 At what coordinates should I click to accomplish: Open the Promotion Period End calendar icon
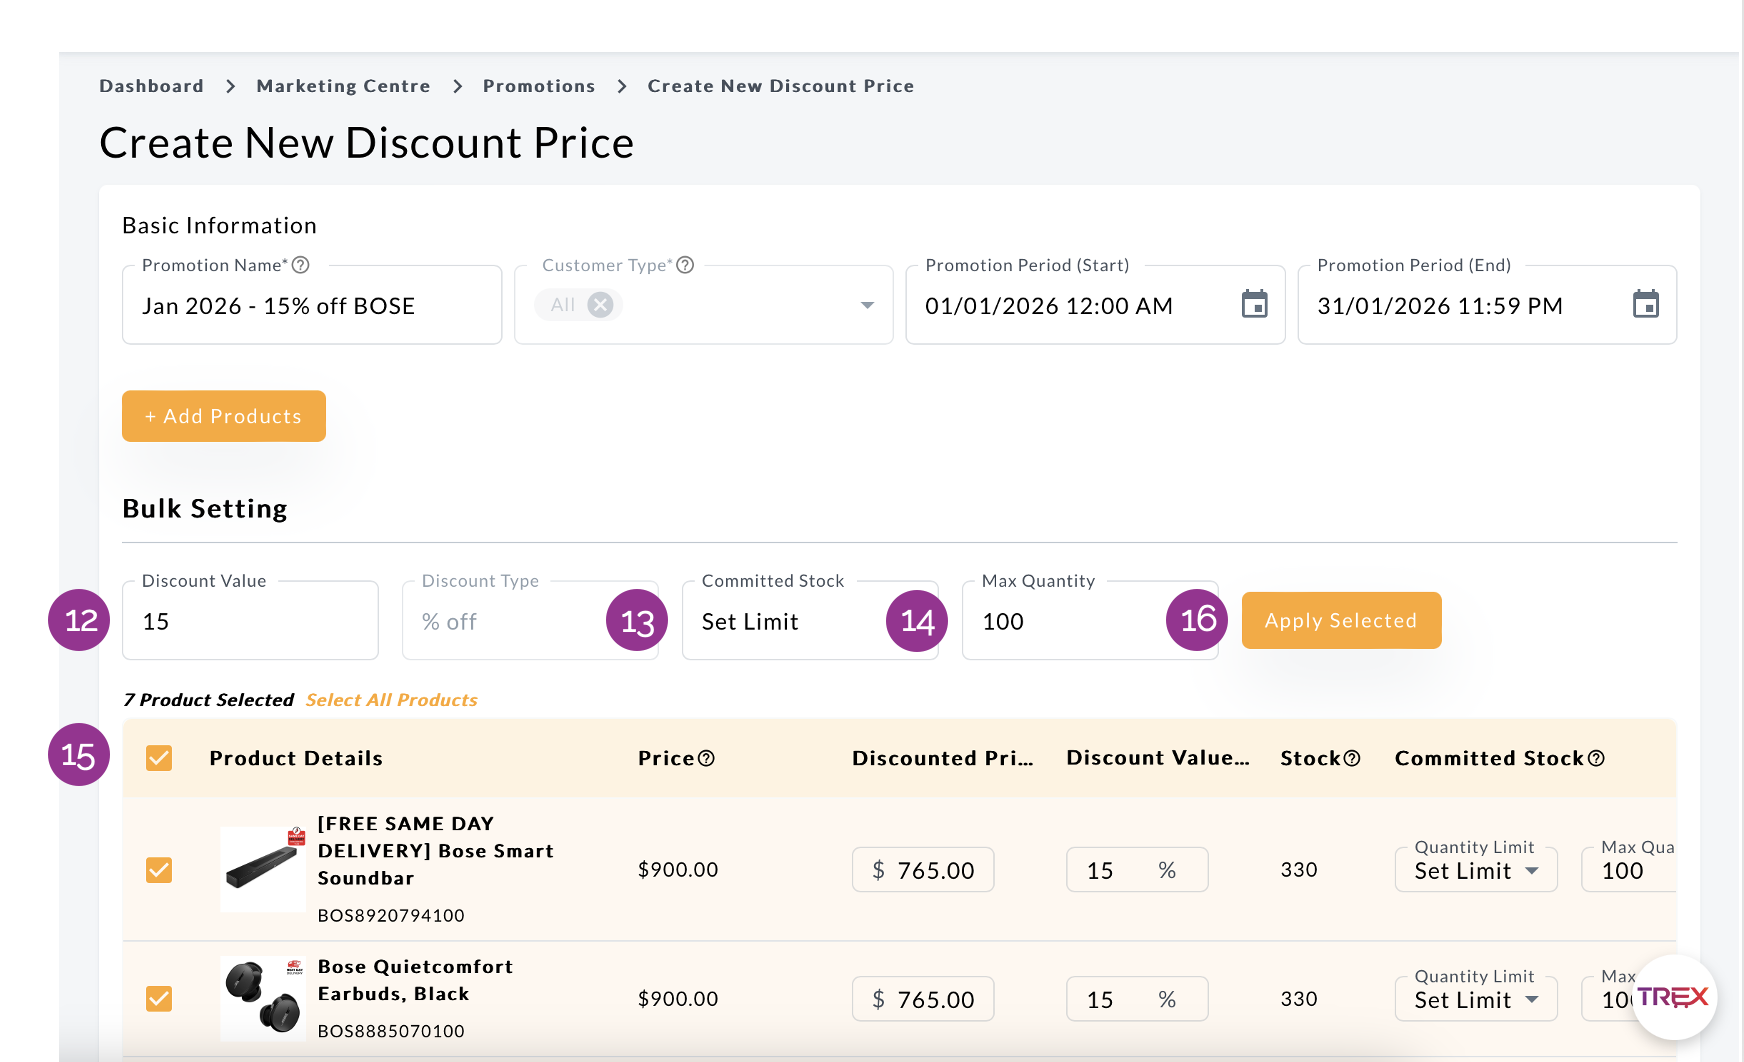(x=1645, y=304)
